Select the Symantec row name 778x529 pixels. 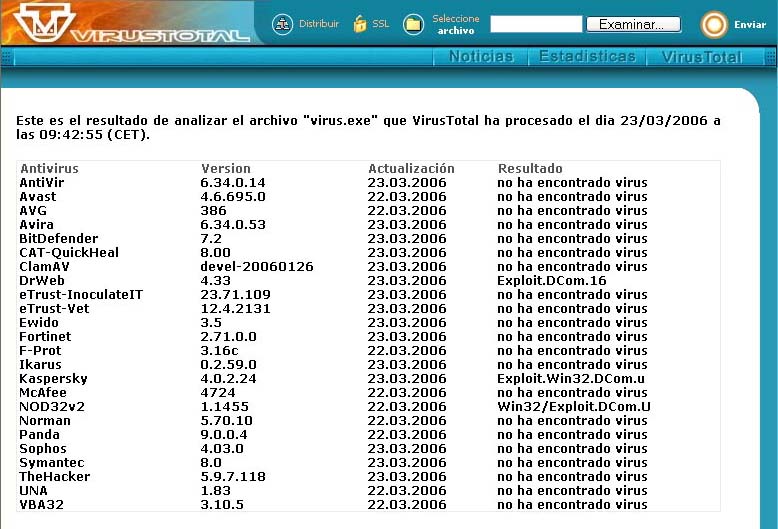click(x=52, y=463)
